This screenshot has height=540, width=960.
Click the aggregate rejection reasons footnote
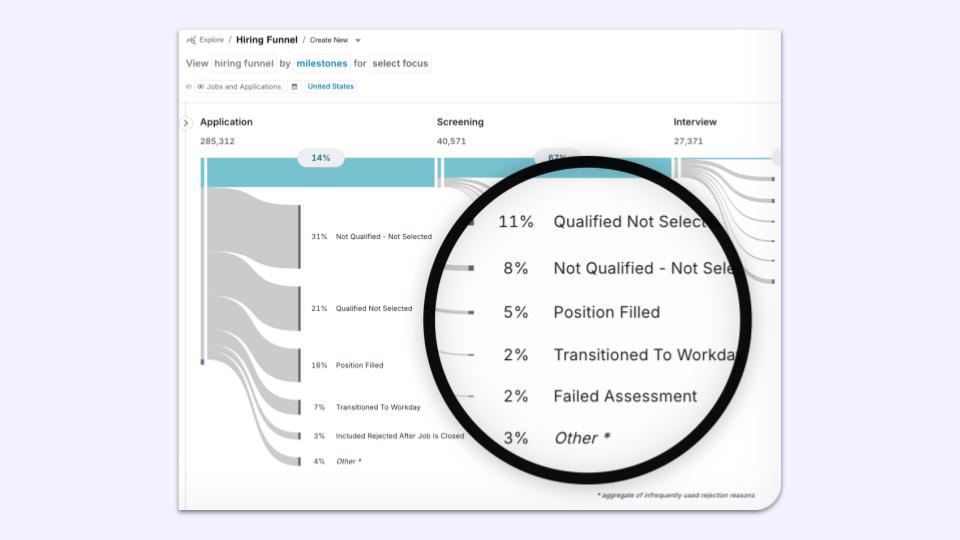click(x=676, y=495)
